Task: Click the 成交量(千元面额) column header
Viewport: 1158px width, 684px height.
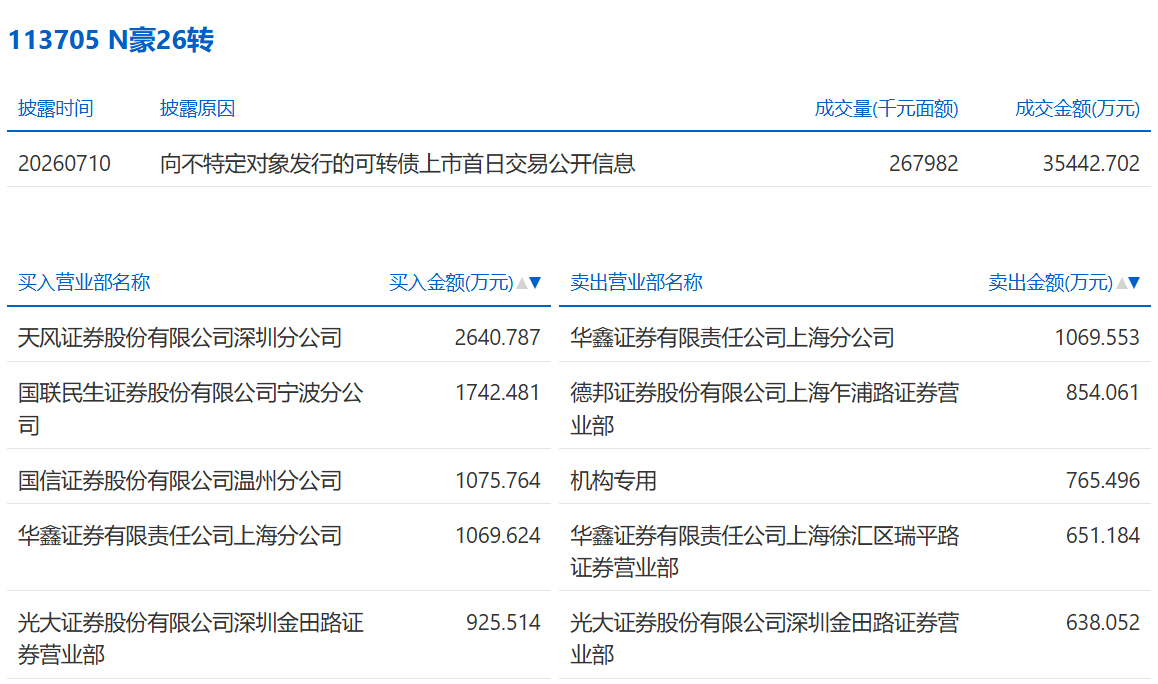Action: point(886,109)
